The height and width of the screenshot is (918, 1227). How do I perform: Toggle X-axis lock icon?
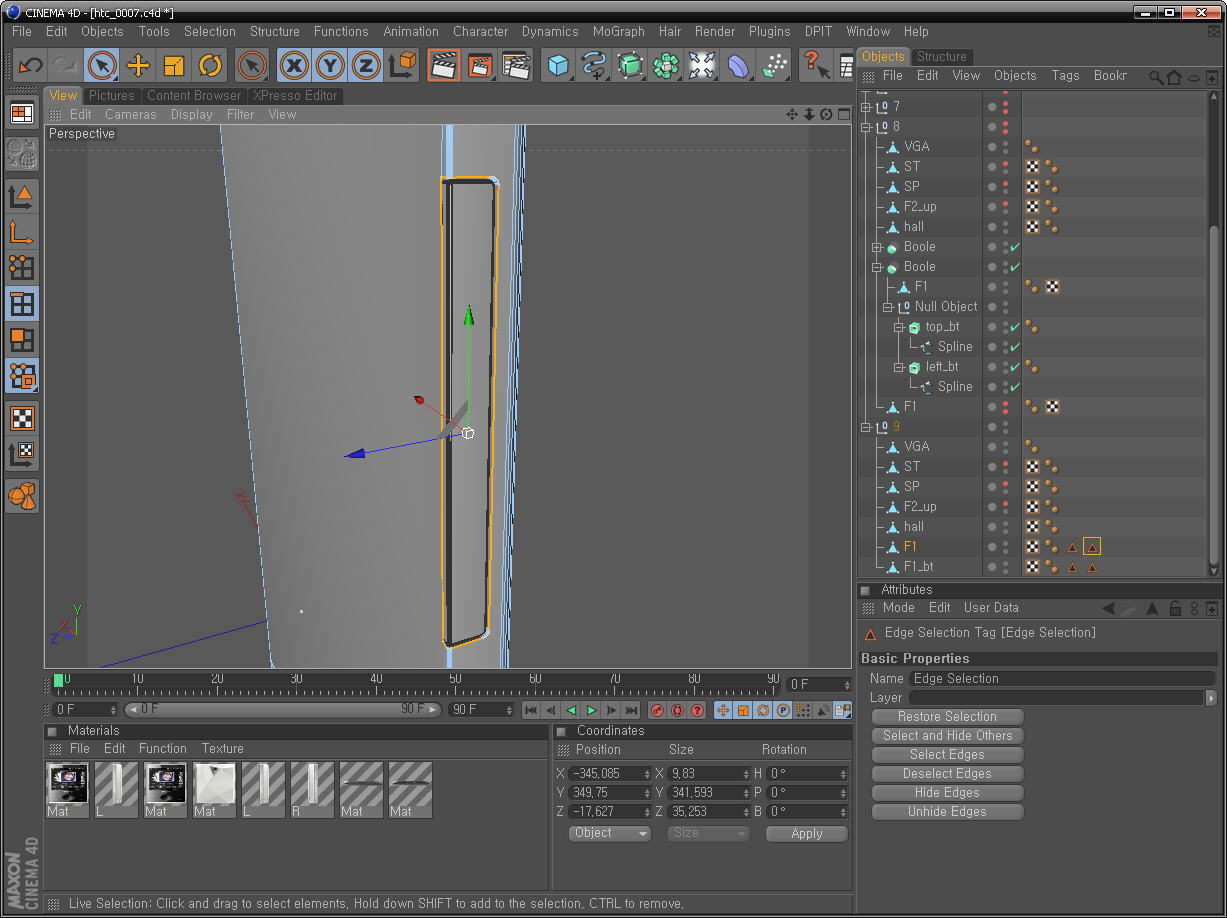tap(294, 66)
